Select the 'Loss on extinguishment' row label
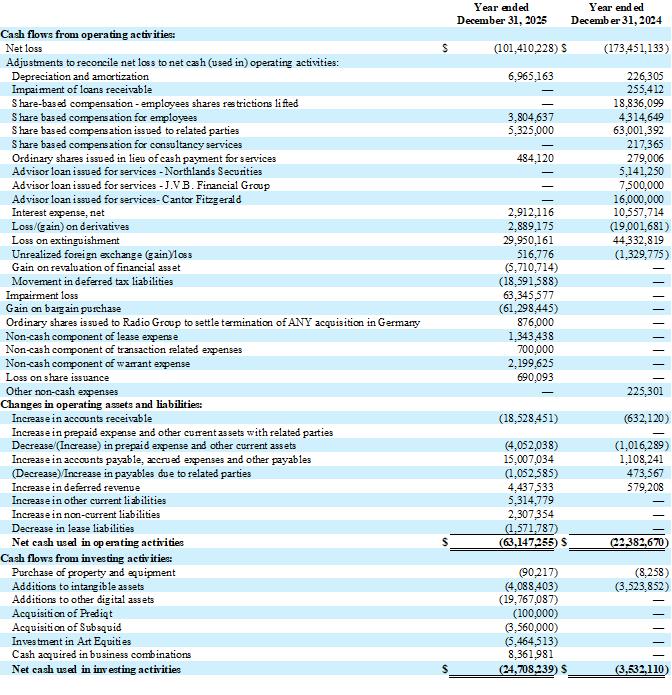The width and height of the screenshot is (672, 695). [66, 240]
